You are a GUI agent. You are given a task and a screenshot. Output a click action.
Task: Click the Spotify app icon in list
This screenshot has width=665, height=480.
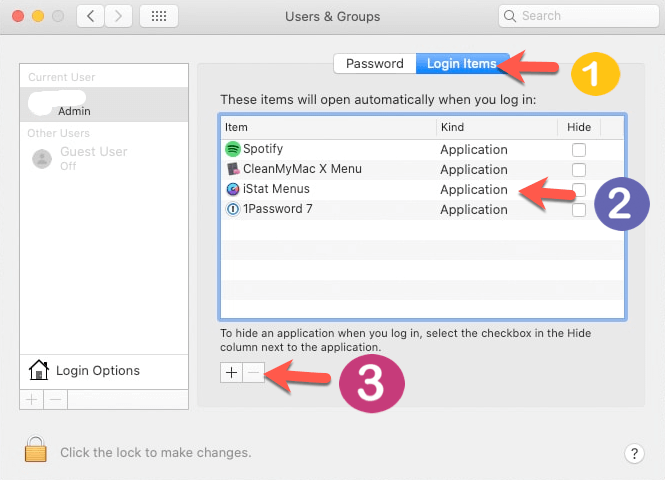click(x=233, y=149)
